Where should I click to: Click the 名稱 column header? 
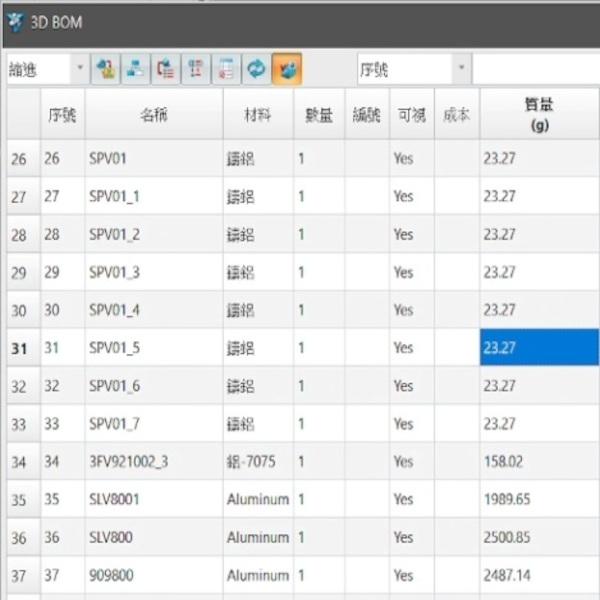point(154,114)
